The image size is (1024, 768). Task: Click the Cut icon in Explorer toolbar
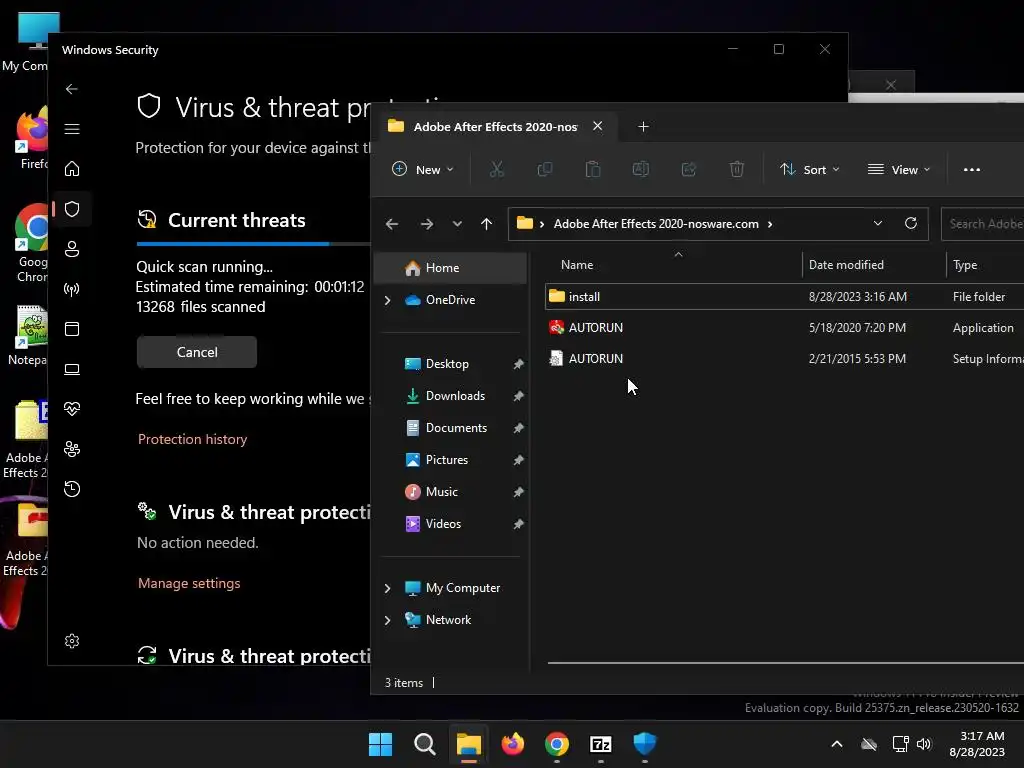pos(497,170)
